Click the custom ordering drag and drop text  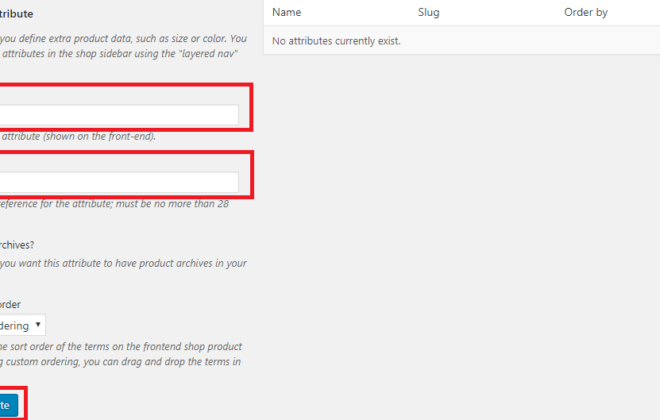[122, 362]
